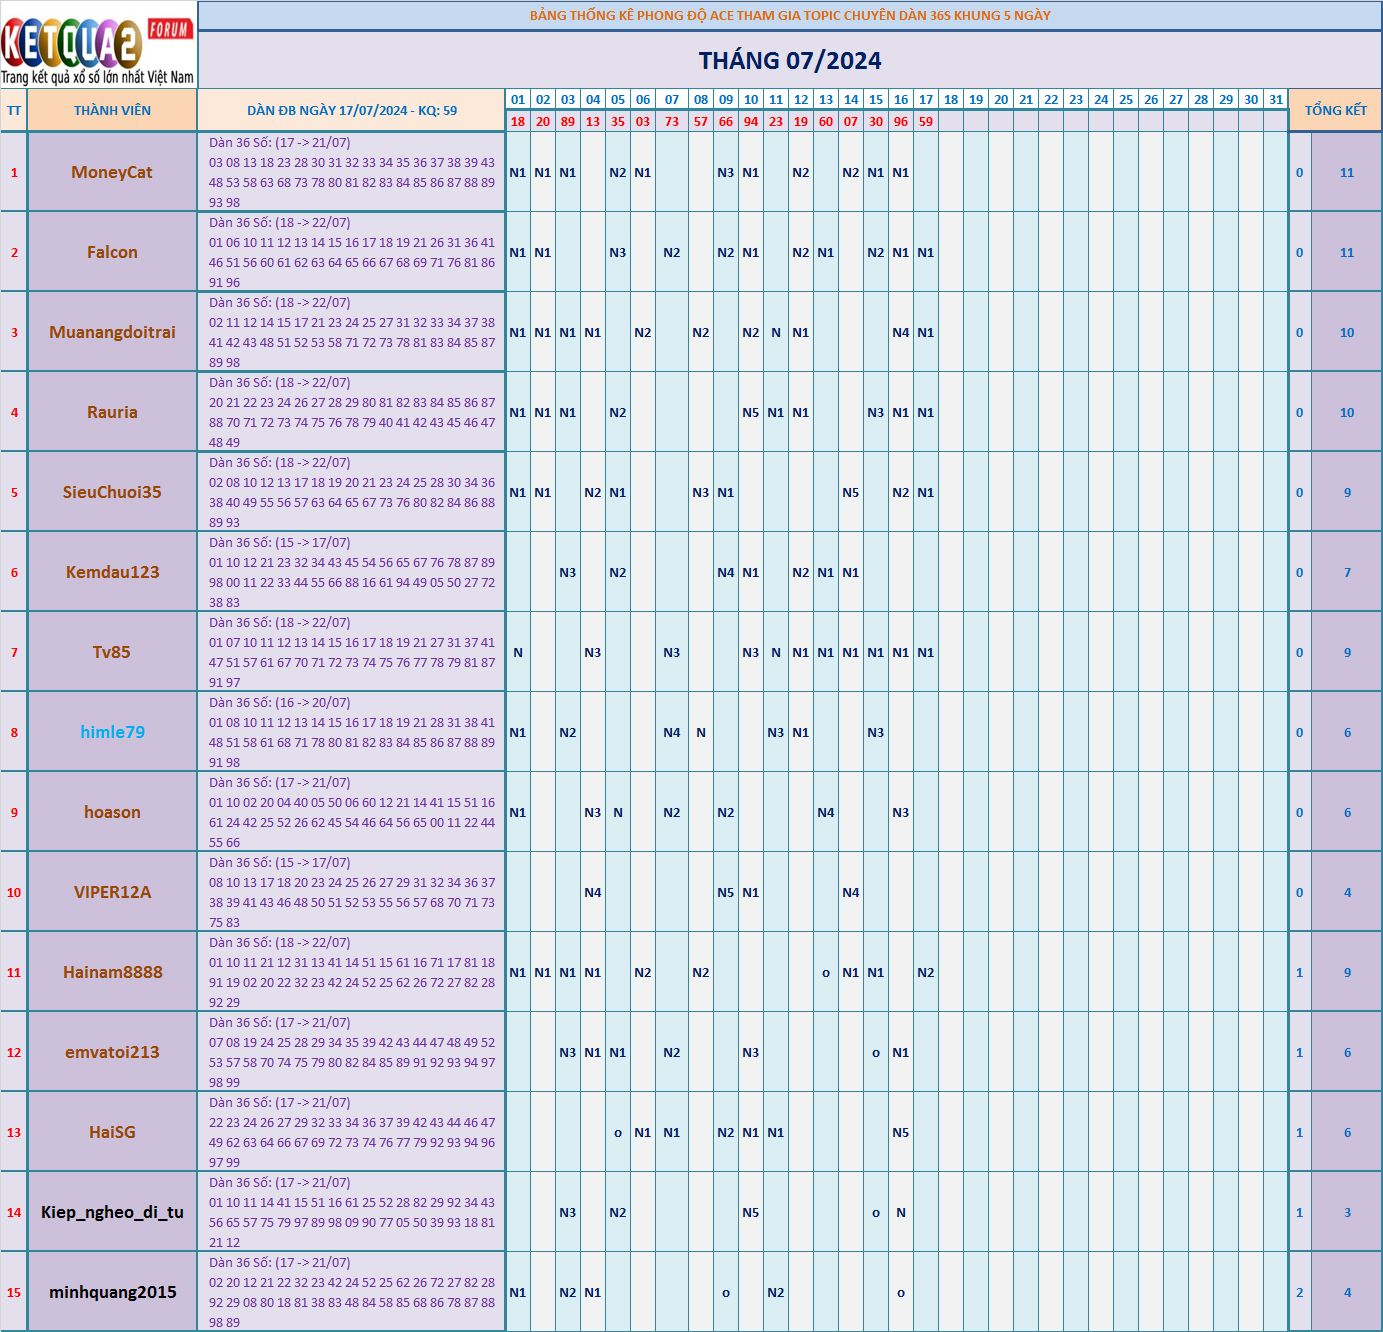Click the table title about DÀN 36S KHUNG 5 NGÀY

coord(790,15)
